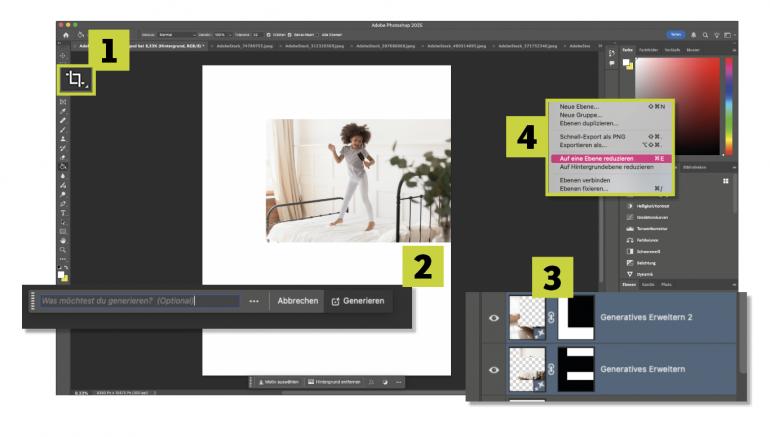Unlink mask on Generatives Erweitern 2 layer
This screenshot has height=437, width=770.
pyautogui.click(x=551, y=318)
